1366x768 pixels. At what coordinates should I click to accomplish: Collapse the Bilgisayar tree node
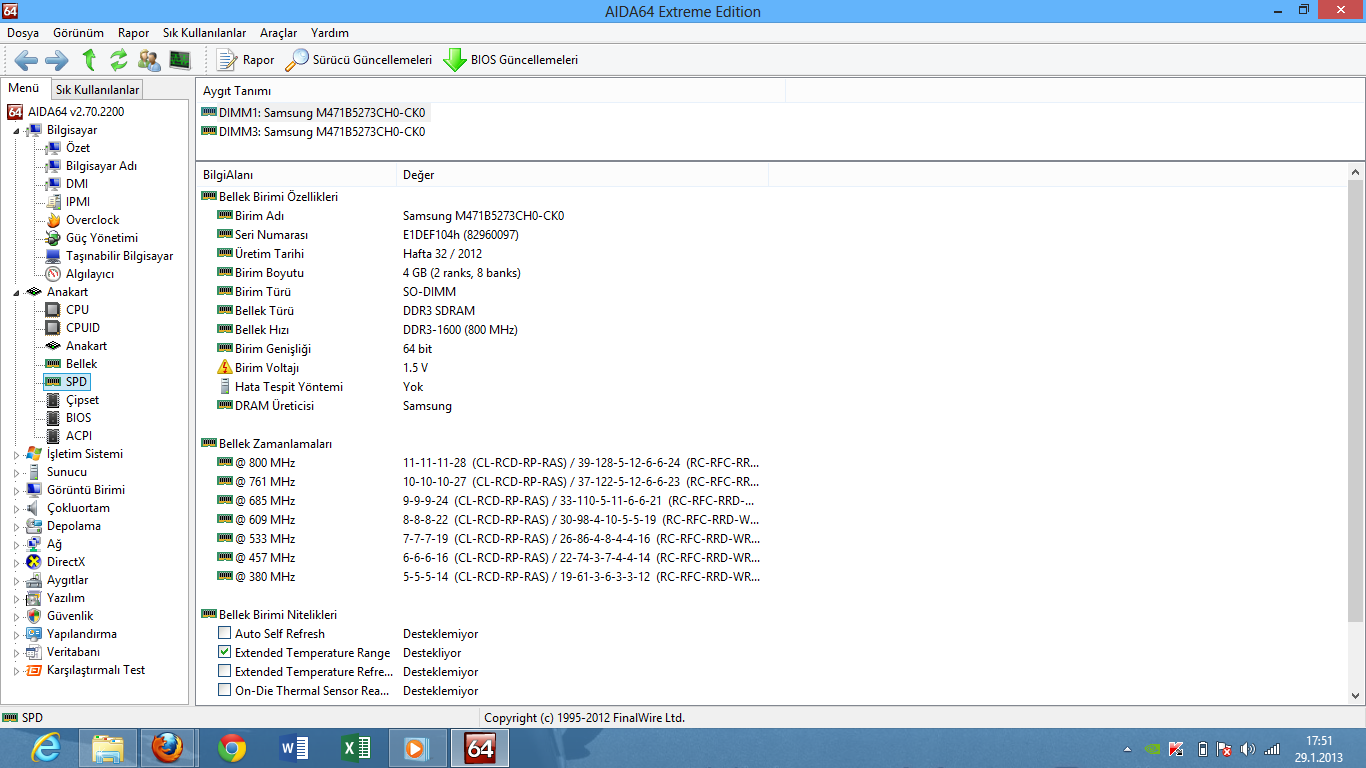point(16,130)
